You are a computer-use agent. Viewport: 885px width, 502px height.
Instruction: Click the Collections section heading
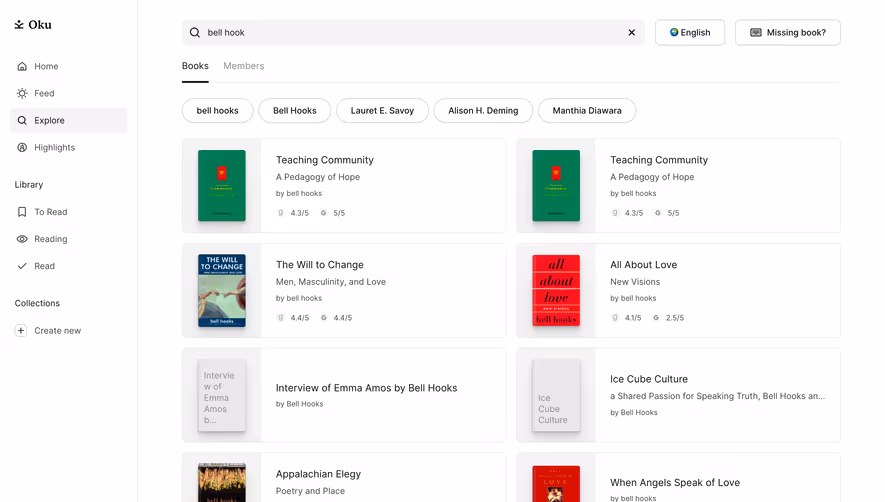[x=37, y=303]
